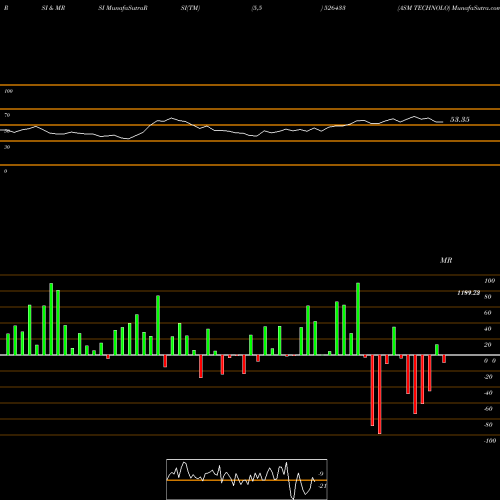The width and height of the screenshot is (500, 500).
Task: Click the -100 label on MR axis
Action: (490, 441)
